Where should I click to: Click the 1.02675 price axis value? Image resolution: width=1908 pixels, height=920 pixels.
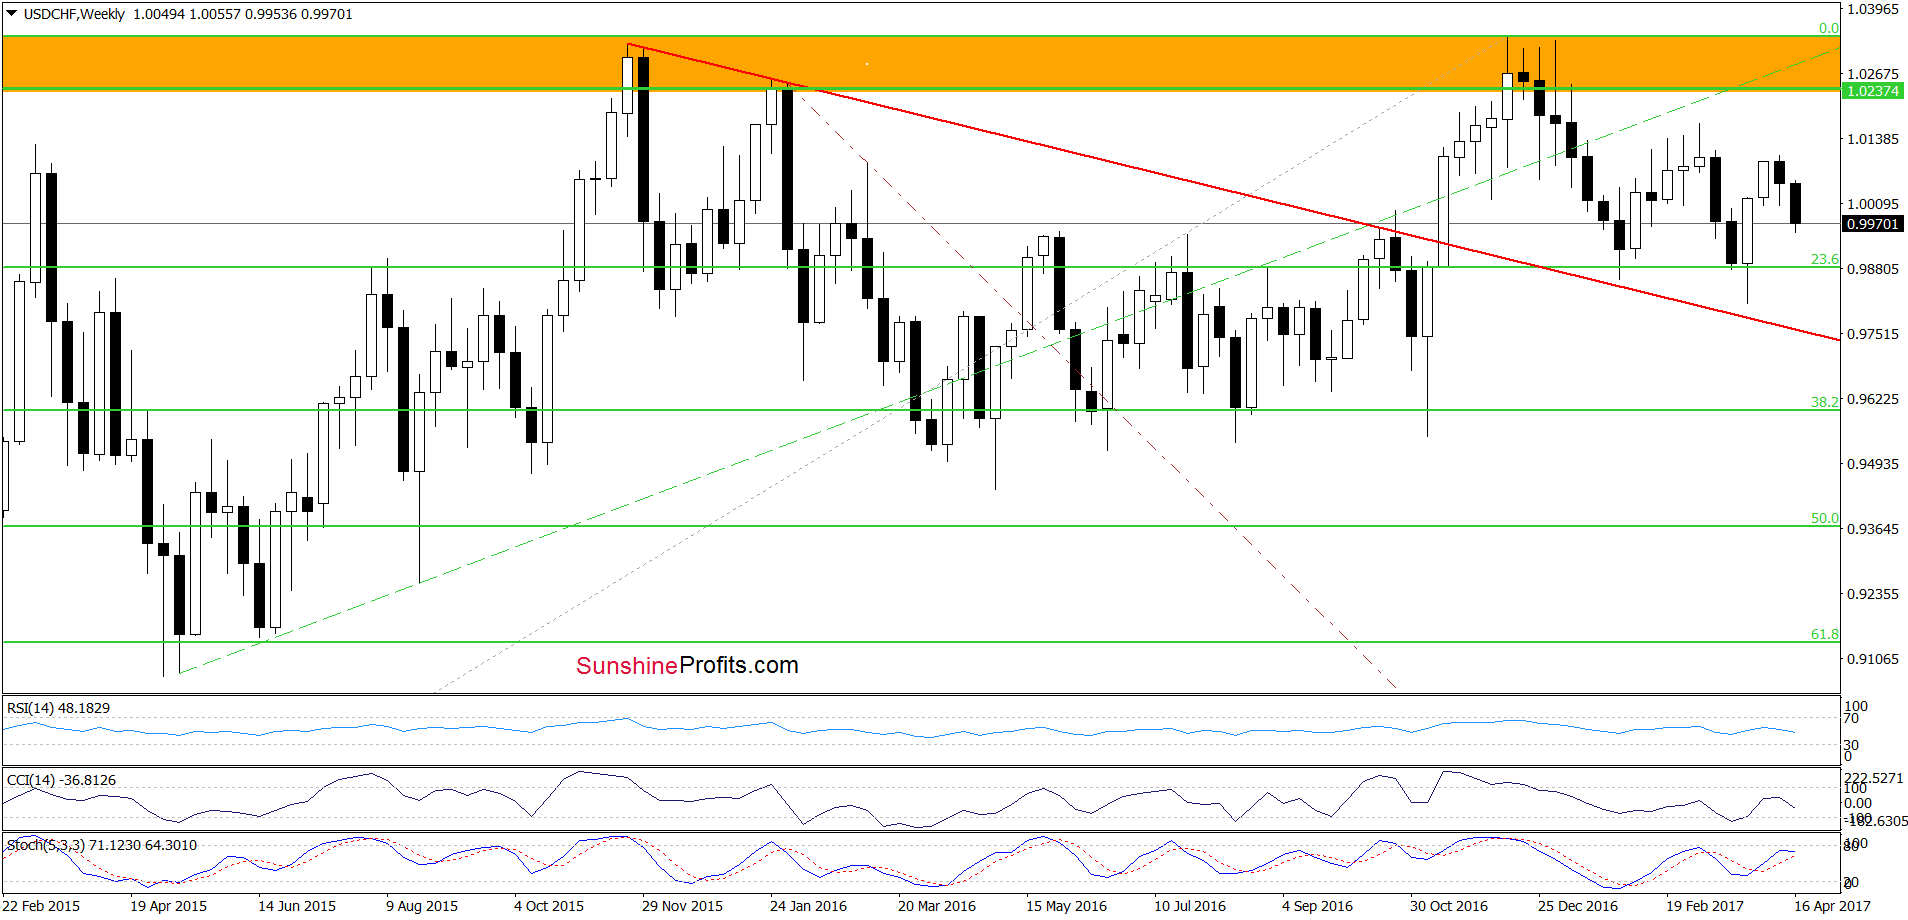pyautogui.click(x=1872, y=74)
